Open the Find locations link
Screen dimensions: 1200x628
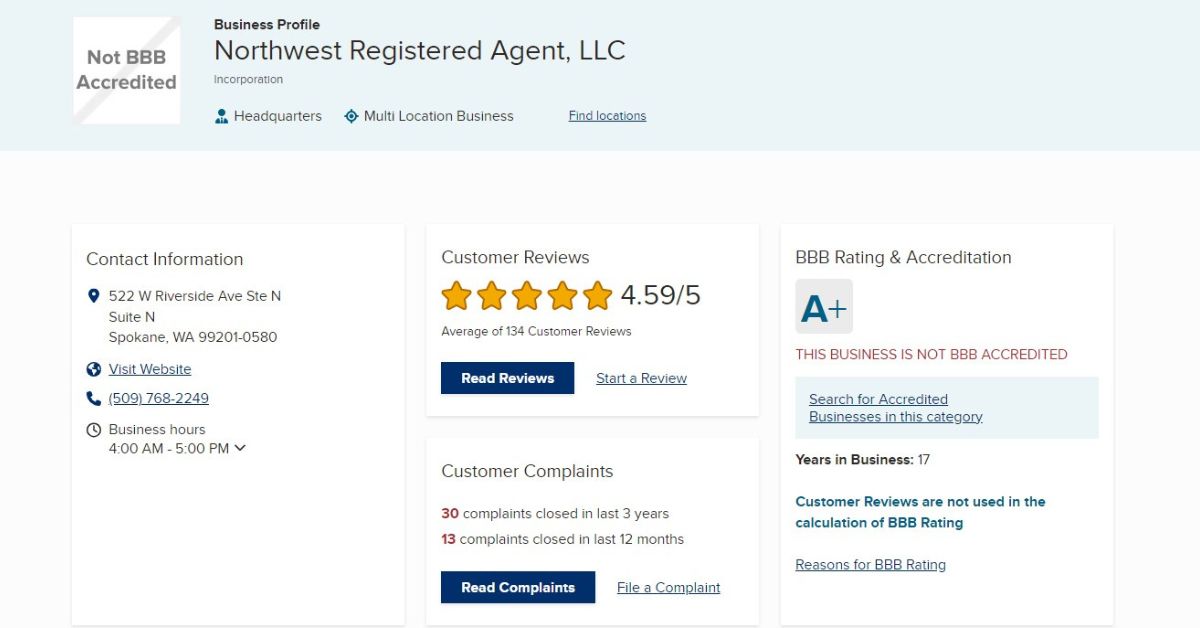click(x=606, y=115)
